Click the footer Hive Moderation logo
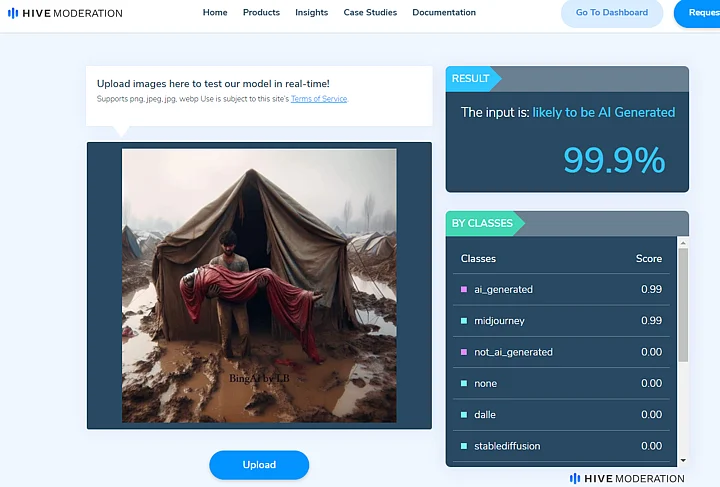The height and width of the screenshot is (487, 720). 627,478
